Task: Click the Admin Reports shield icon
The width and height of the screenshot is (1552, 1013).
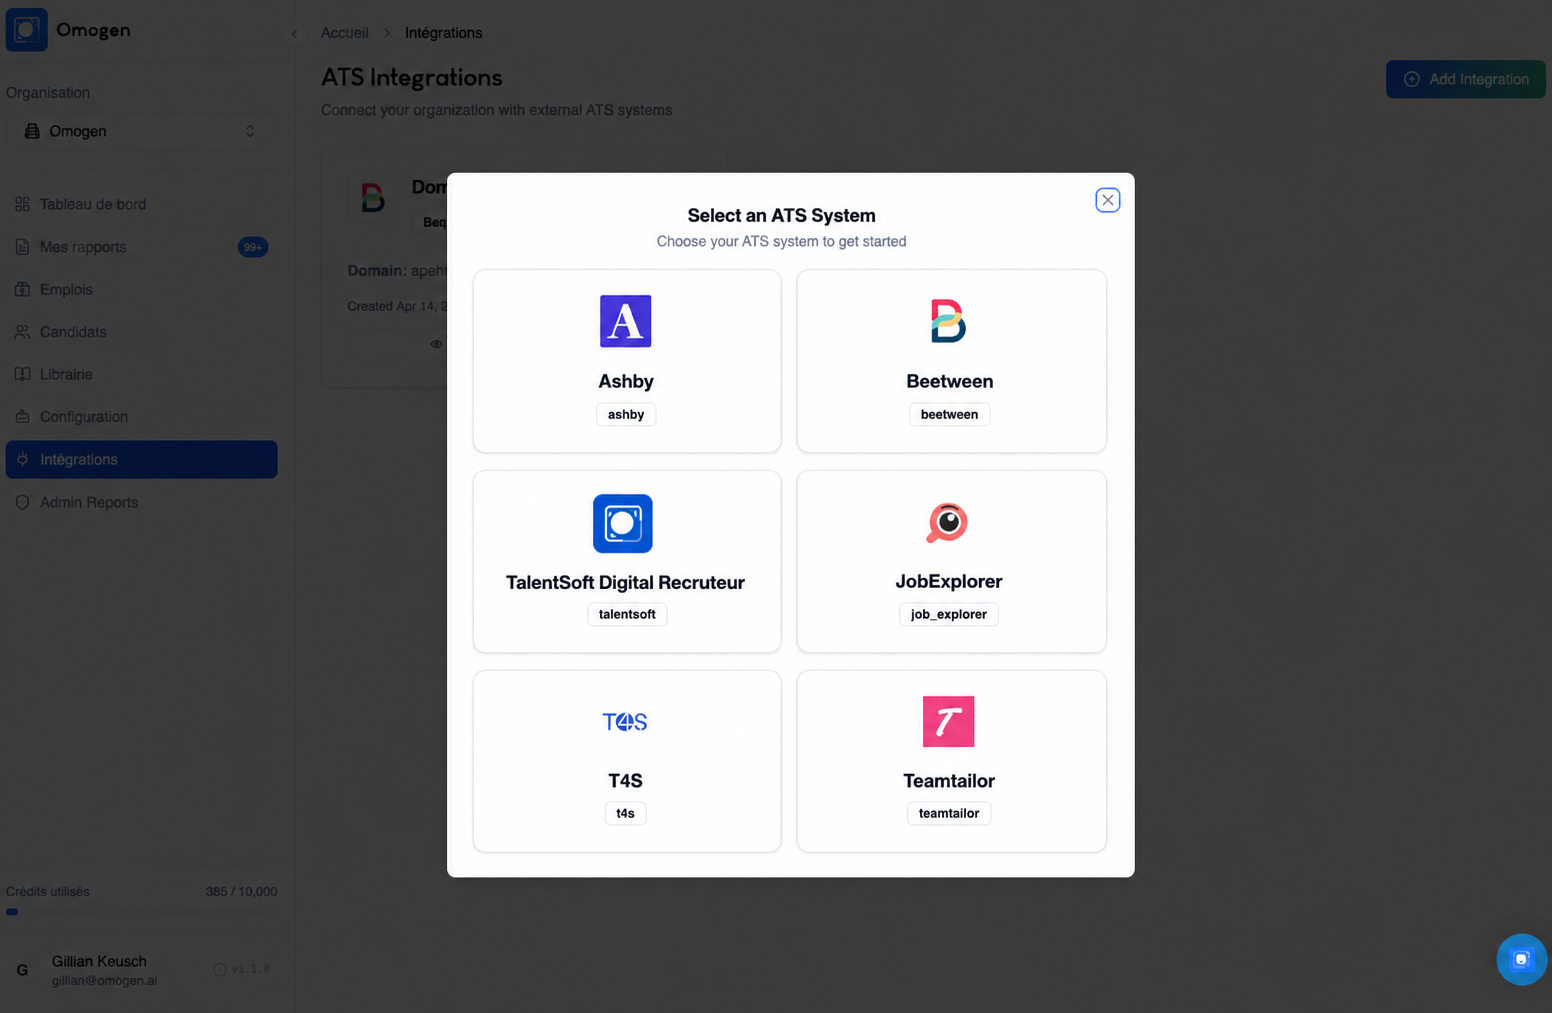Action: (22, 502)
